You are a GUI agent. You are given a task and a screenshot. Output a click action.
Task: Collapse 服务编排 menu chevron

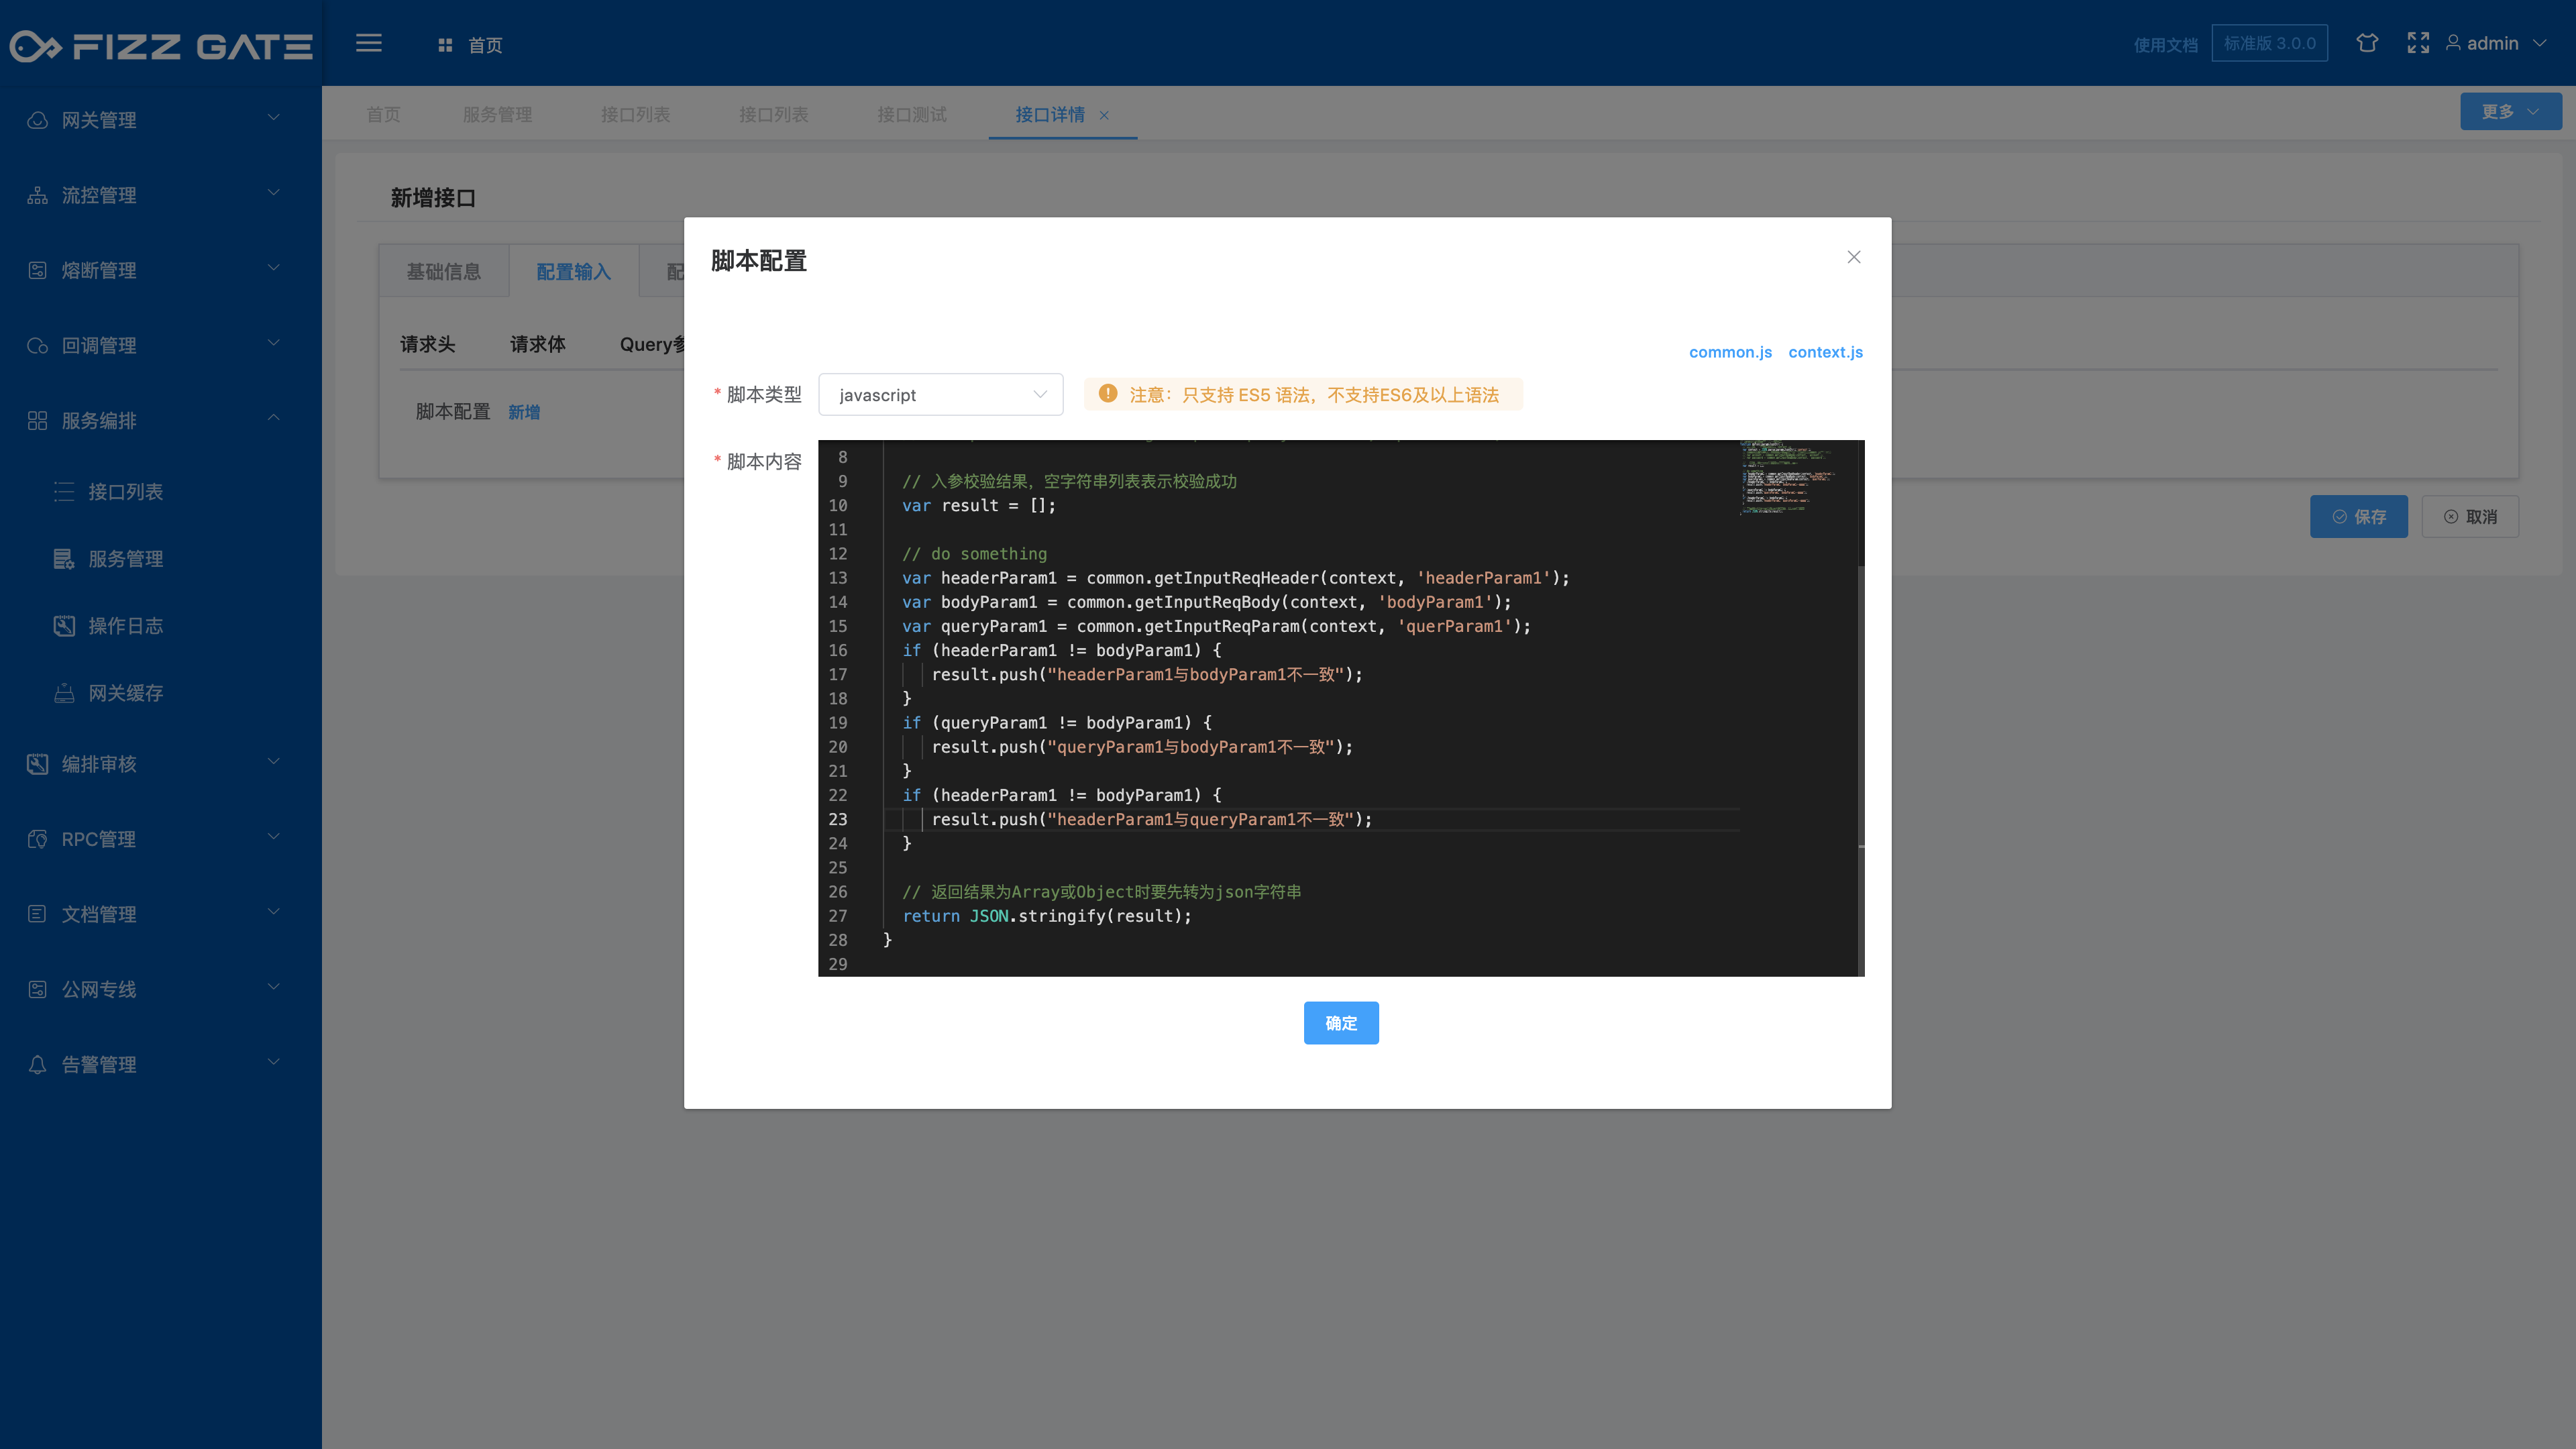pyautogui.click(x=274, y=418)
